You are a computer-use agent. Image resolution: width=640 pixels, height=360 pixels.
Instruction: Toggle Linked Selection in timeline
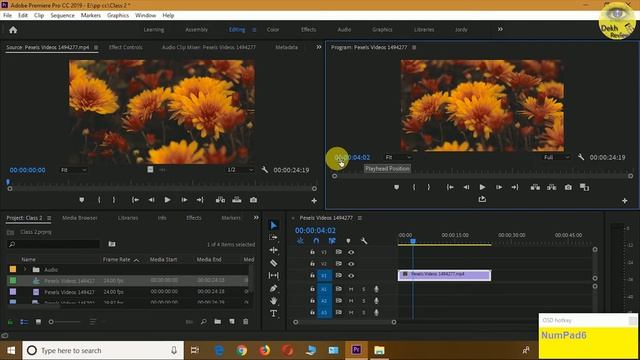click(332, 241)
